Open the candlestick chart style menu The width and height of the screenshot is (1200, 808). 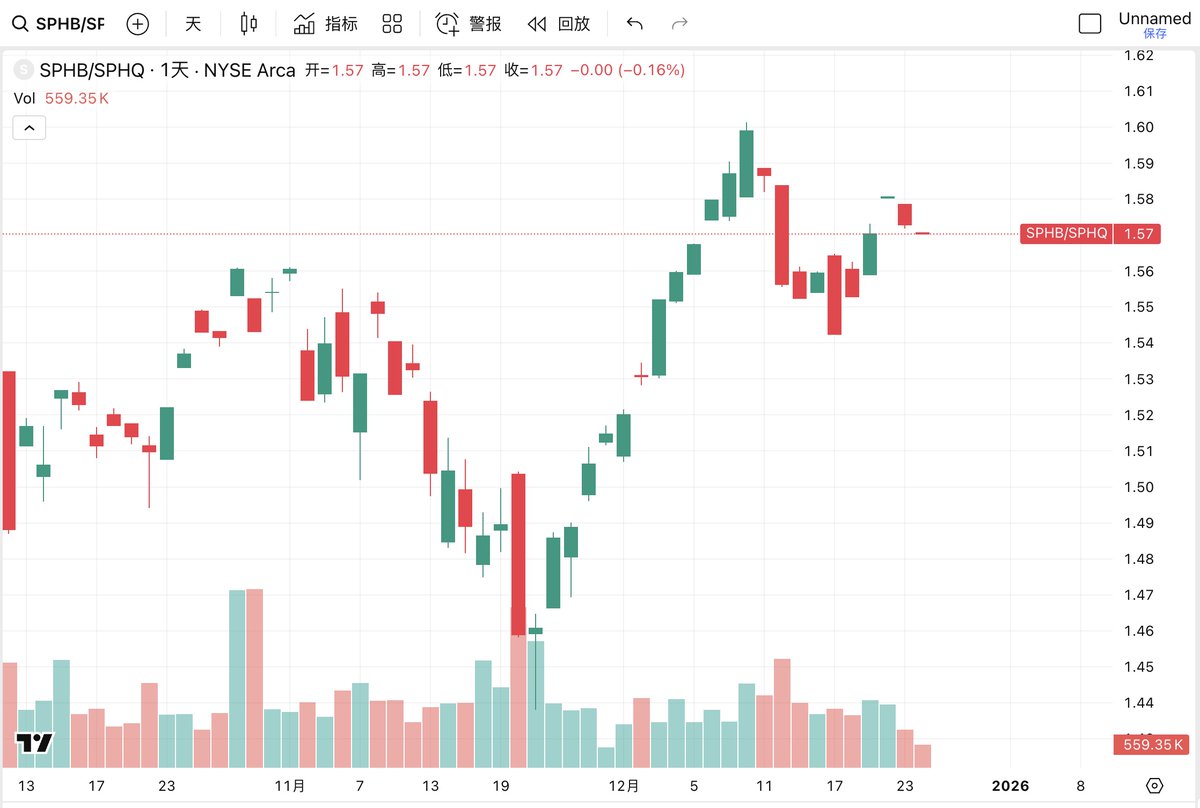point(250,24)
